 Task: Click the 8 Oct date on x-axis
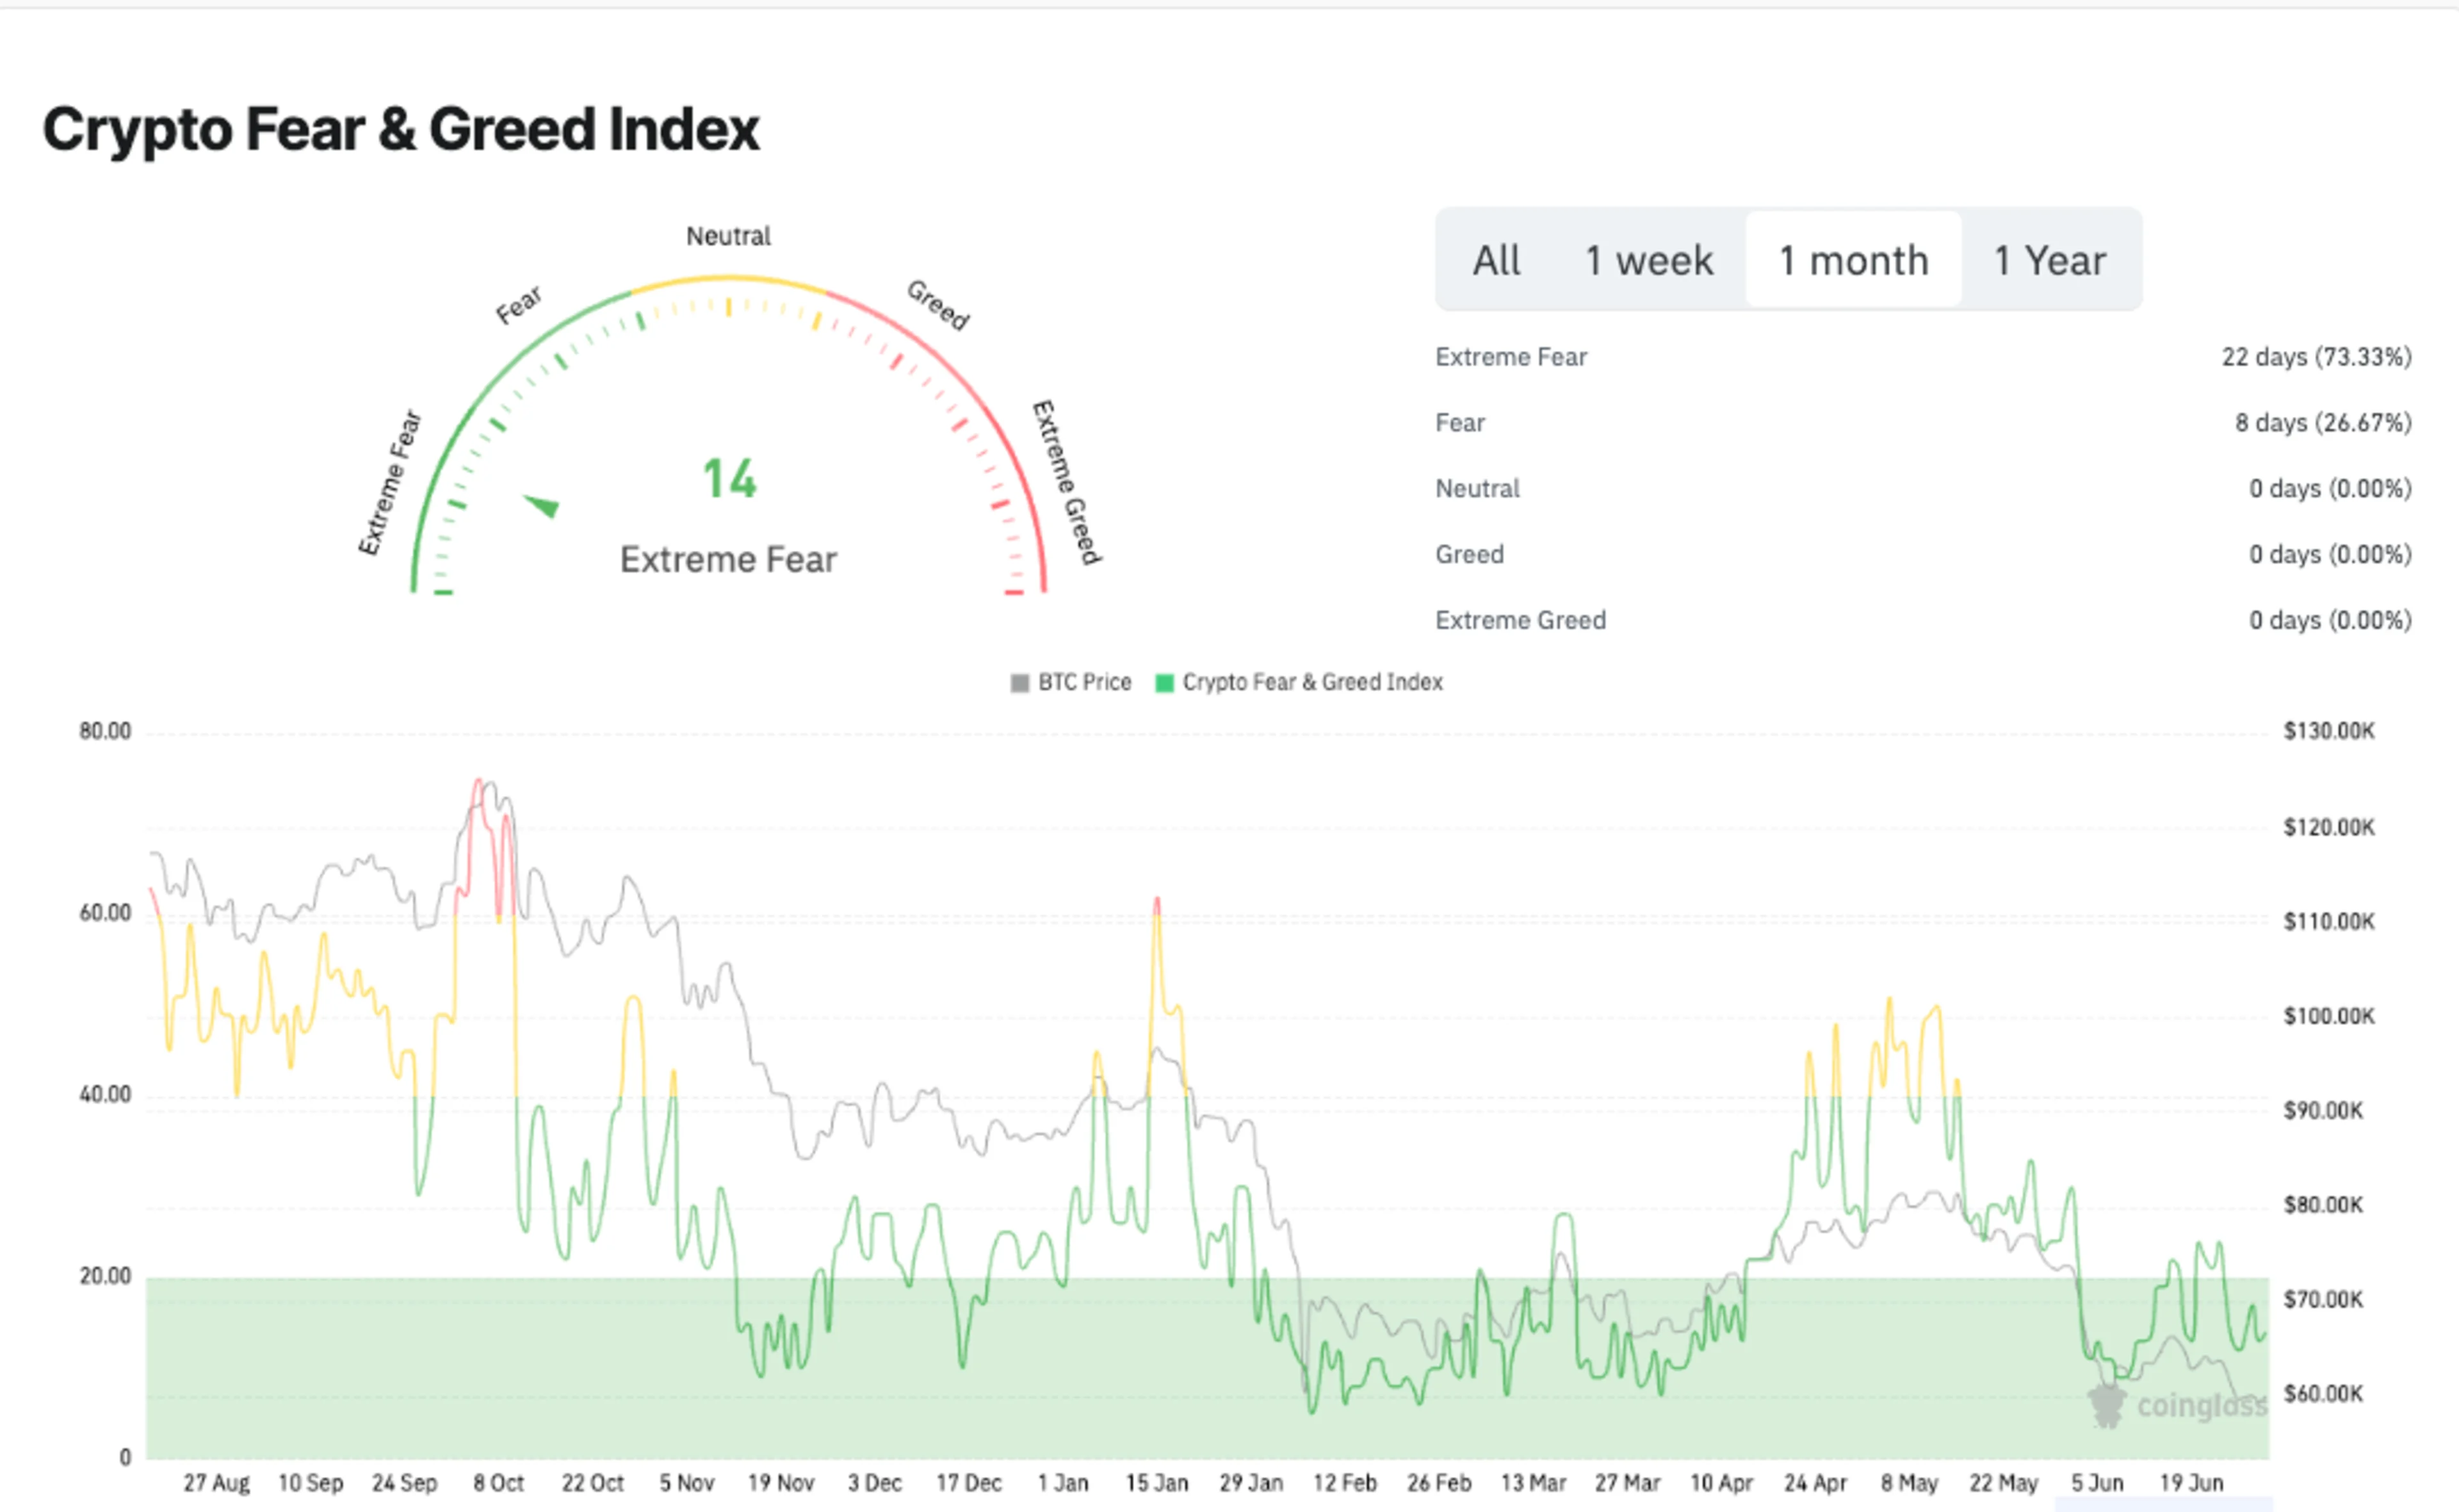(x=498, y=1483)
